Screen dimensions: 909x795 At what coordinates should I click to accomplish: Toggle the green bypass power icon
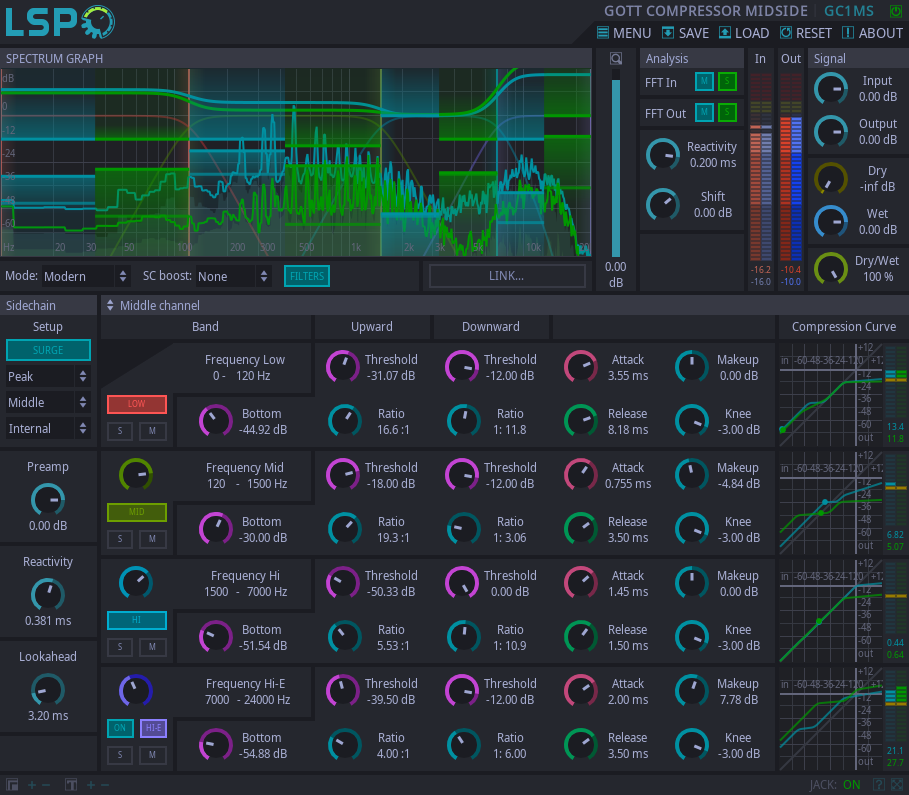coord(896,11)
